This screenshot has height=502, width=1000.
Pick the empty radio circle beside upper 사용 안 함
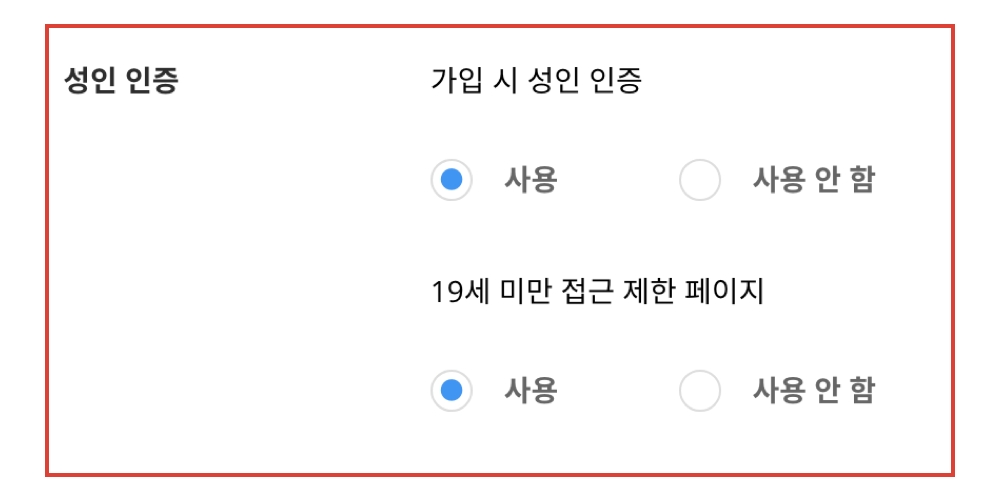coord(699,181)
